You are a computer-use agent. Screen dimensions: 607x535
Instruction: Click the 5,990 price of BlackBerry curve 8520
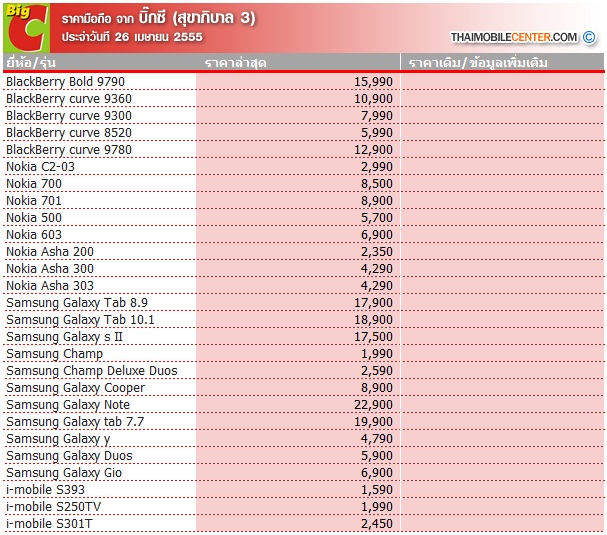coord(377,133)
